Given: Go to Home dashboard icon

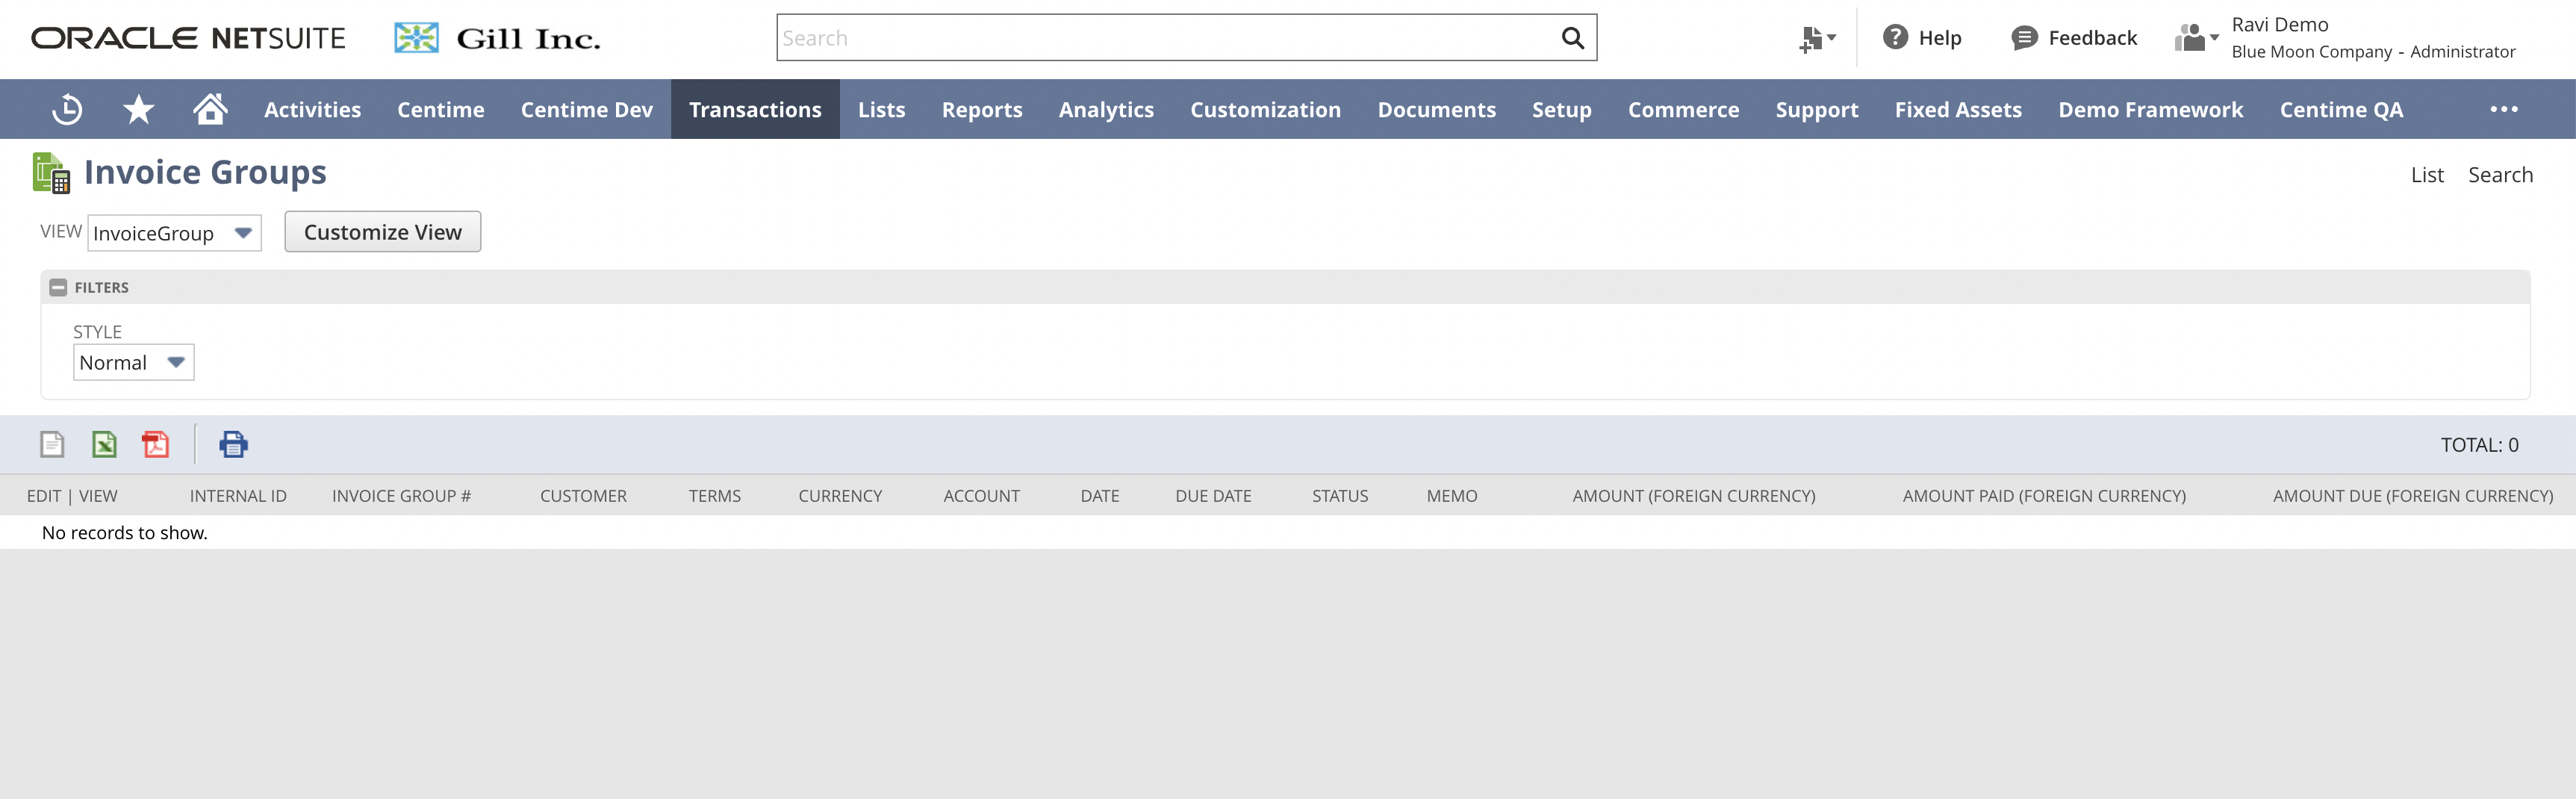Looking at the screenshot, I should pos(211,109).
